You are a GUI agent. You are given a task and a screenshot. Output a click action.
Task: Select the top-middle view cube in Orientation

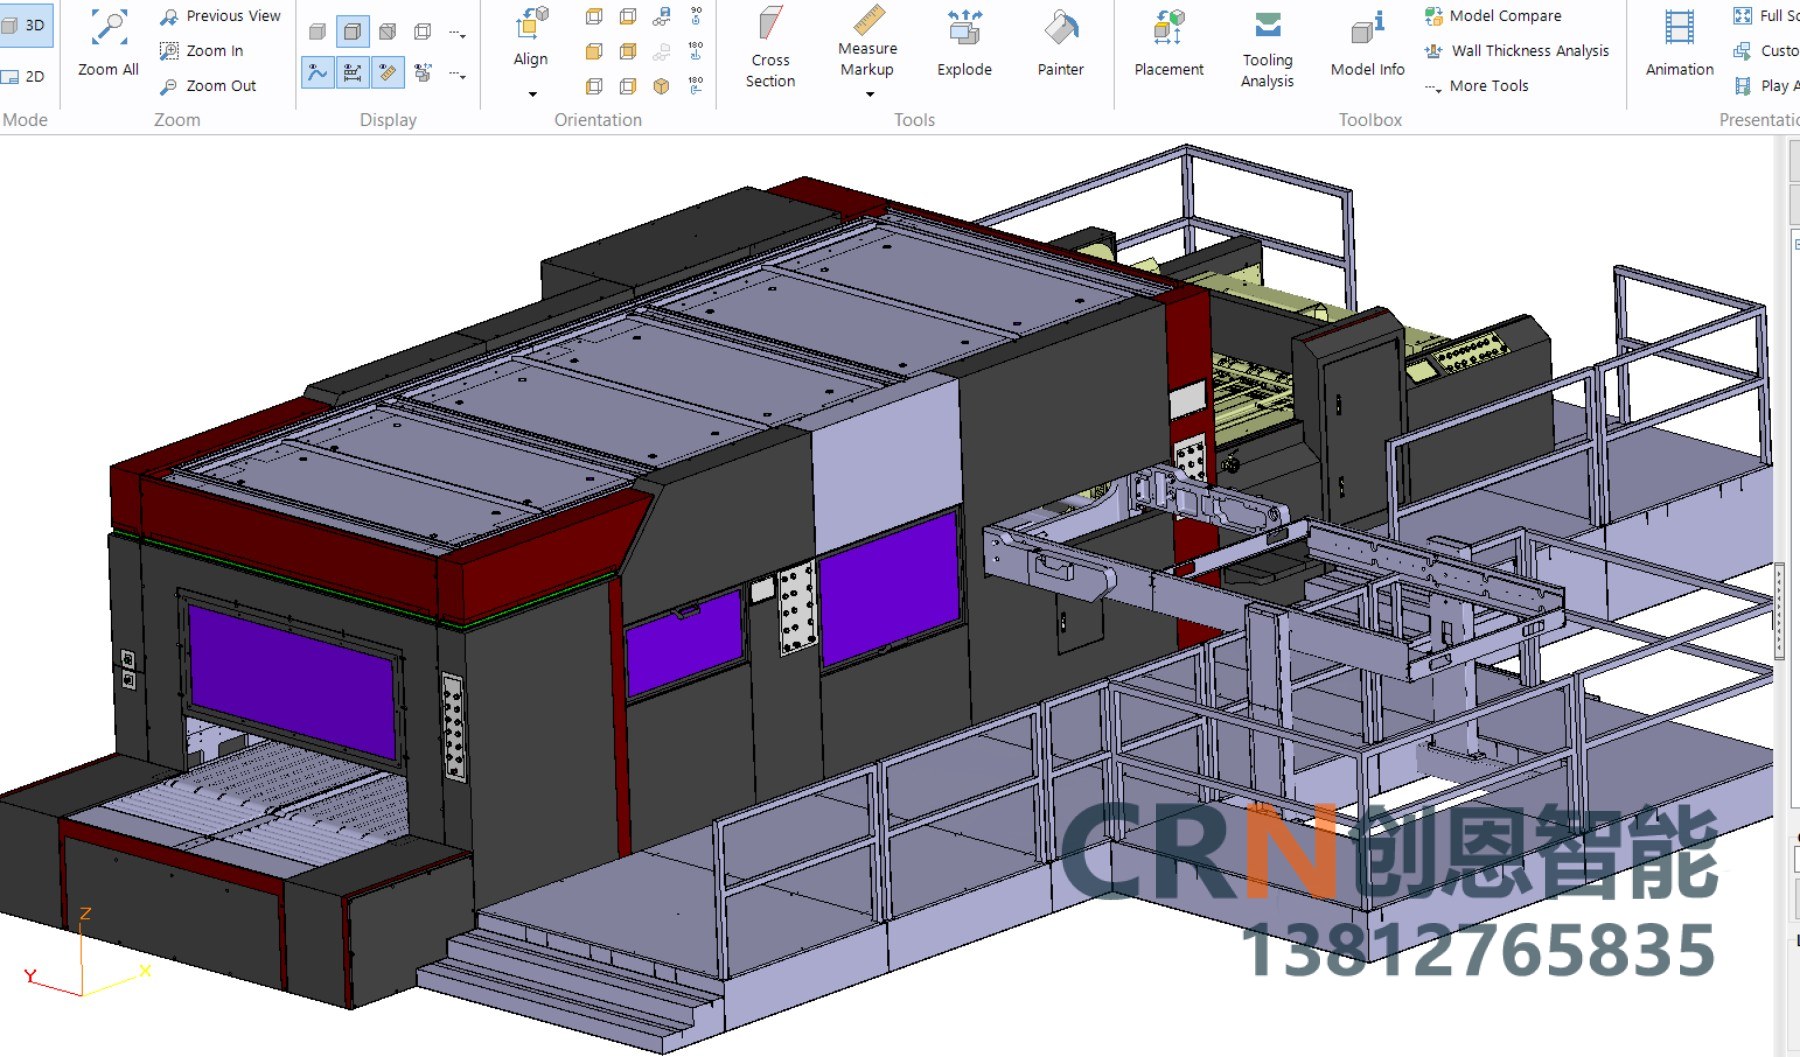click(628, 16)
